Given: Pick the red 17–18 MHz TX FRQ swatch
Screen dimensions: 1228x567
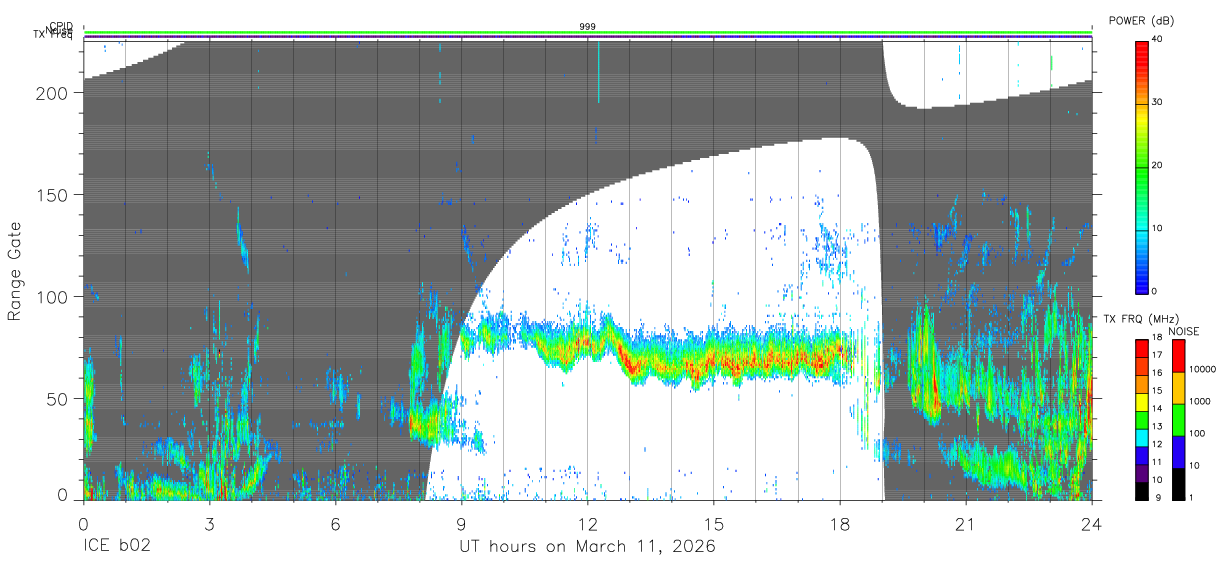Looking at the screenshot, I should click(1142, 349).
